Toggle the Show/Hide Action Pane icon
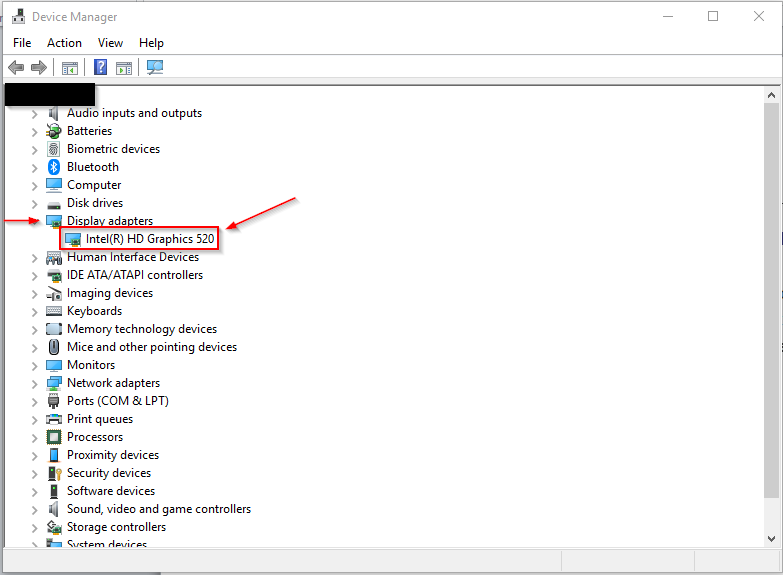 click(x=124, y=68)
